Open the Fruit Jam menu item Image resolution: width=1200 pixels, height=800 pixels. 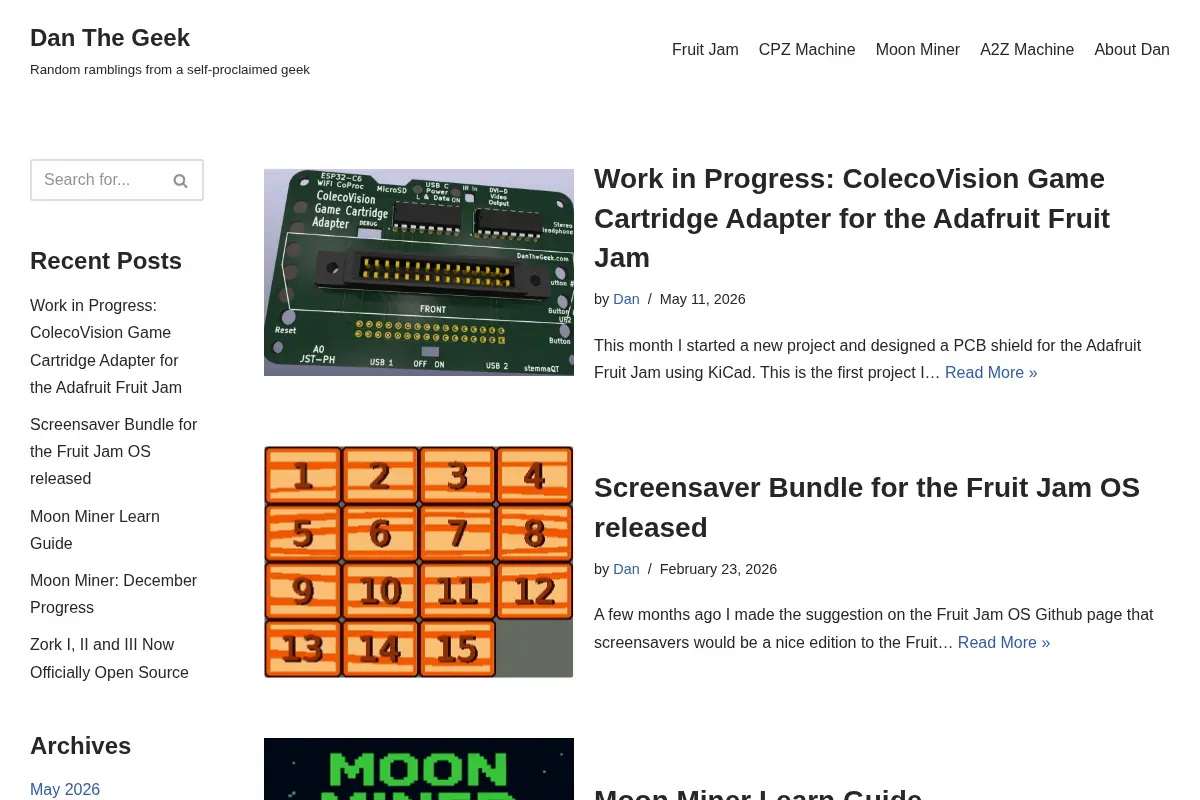705,49
